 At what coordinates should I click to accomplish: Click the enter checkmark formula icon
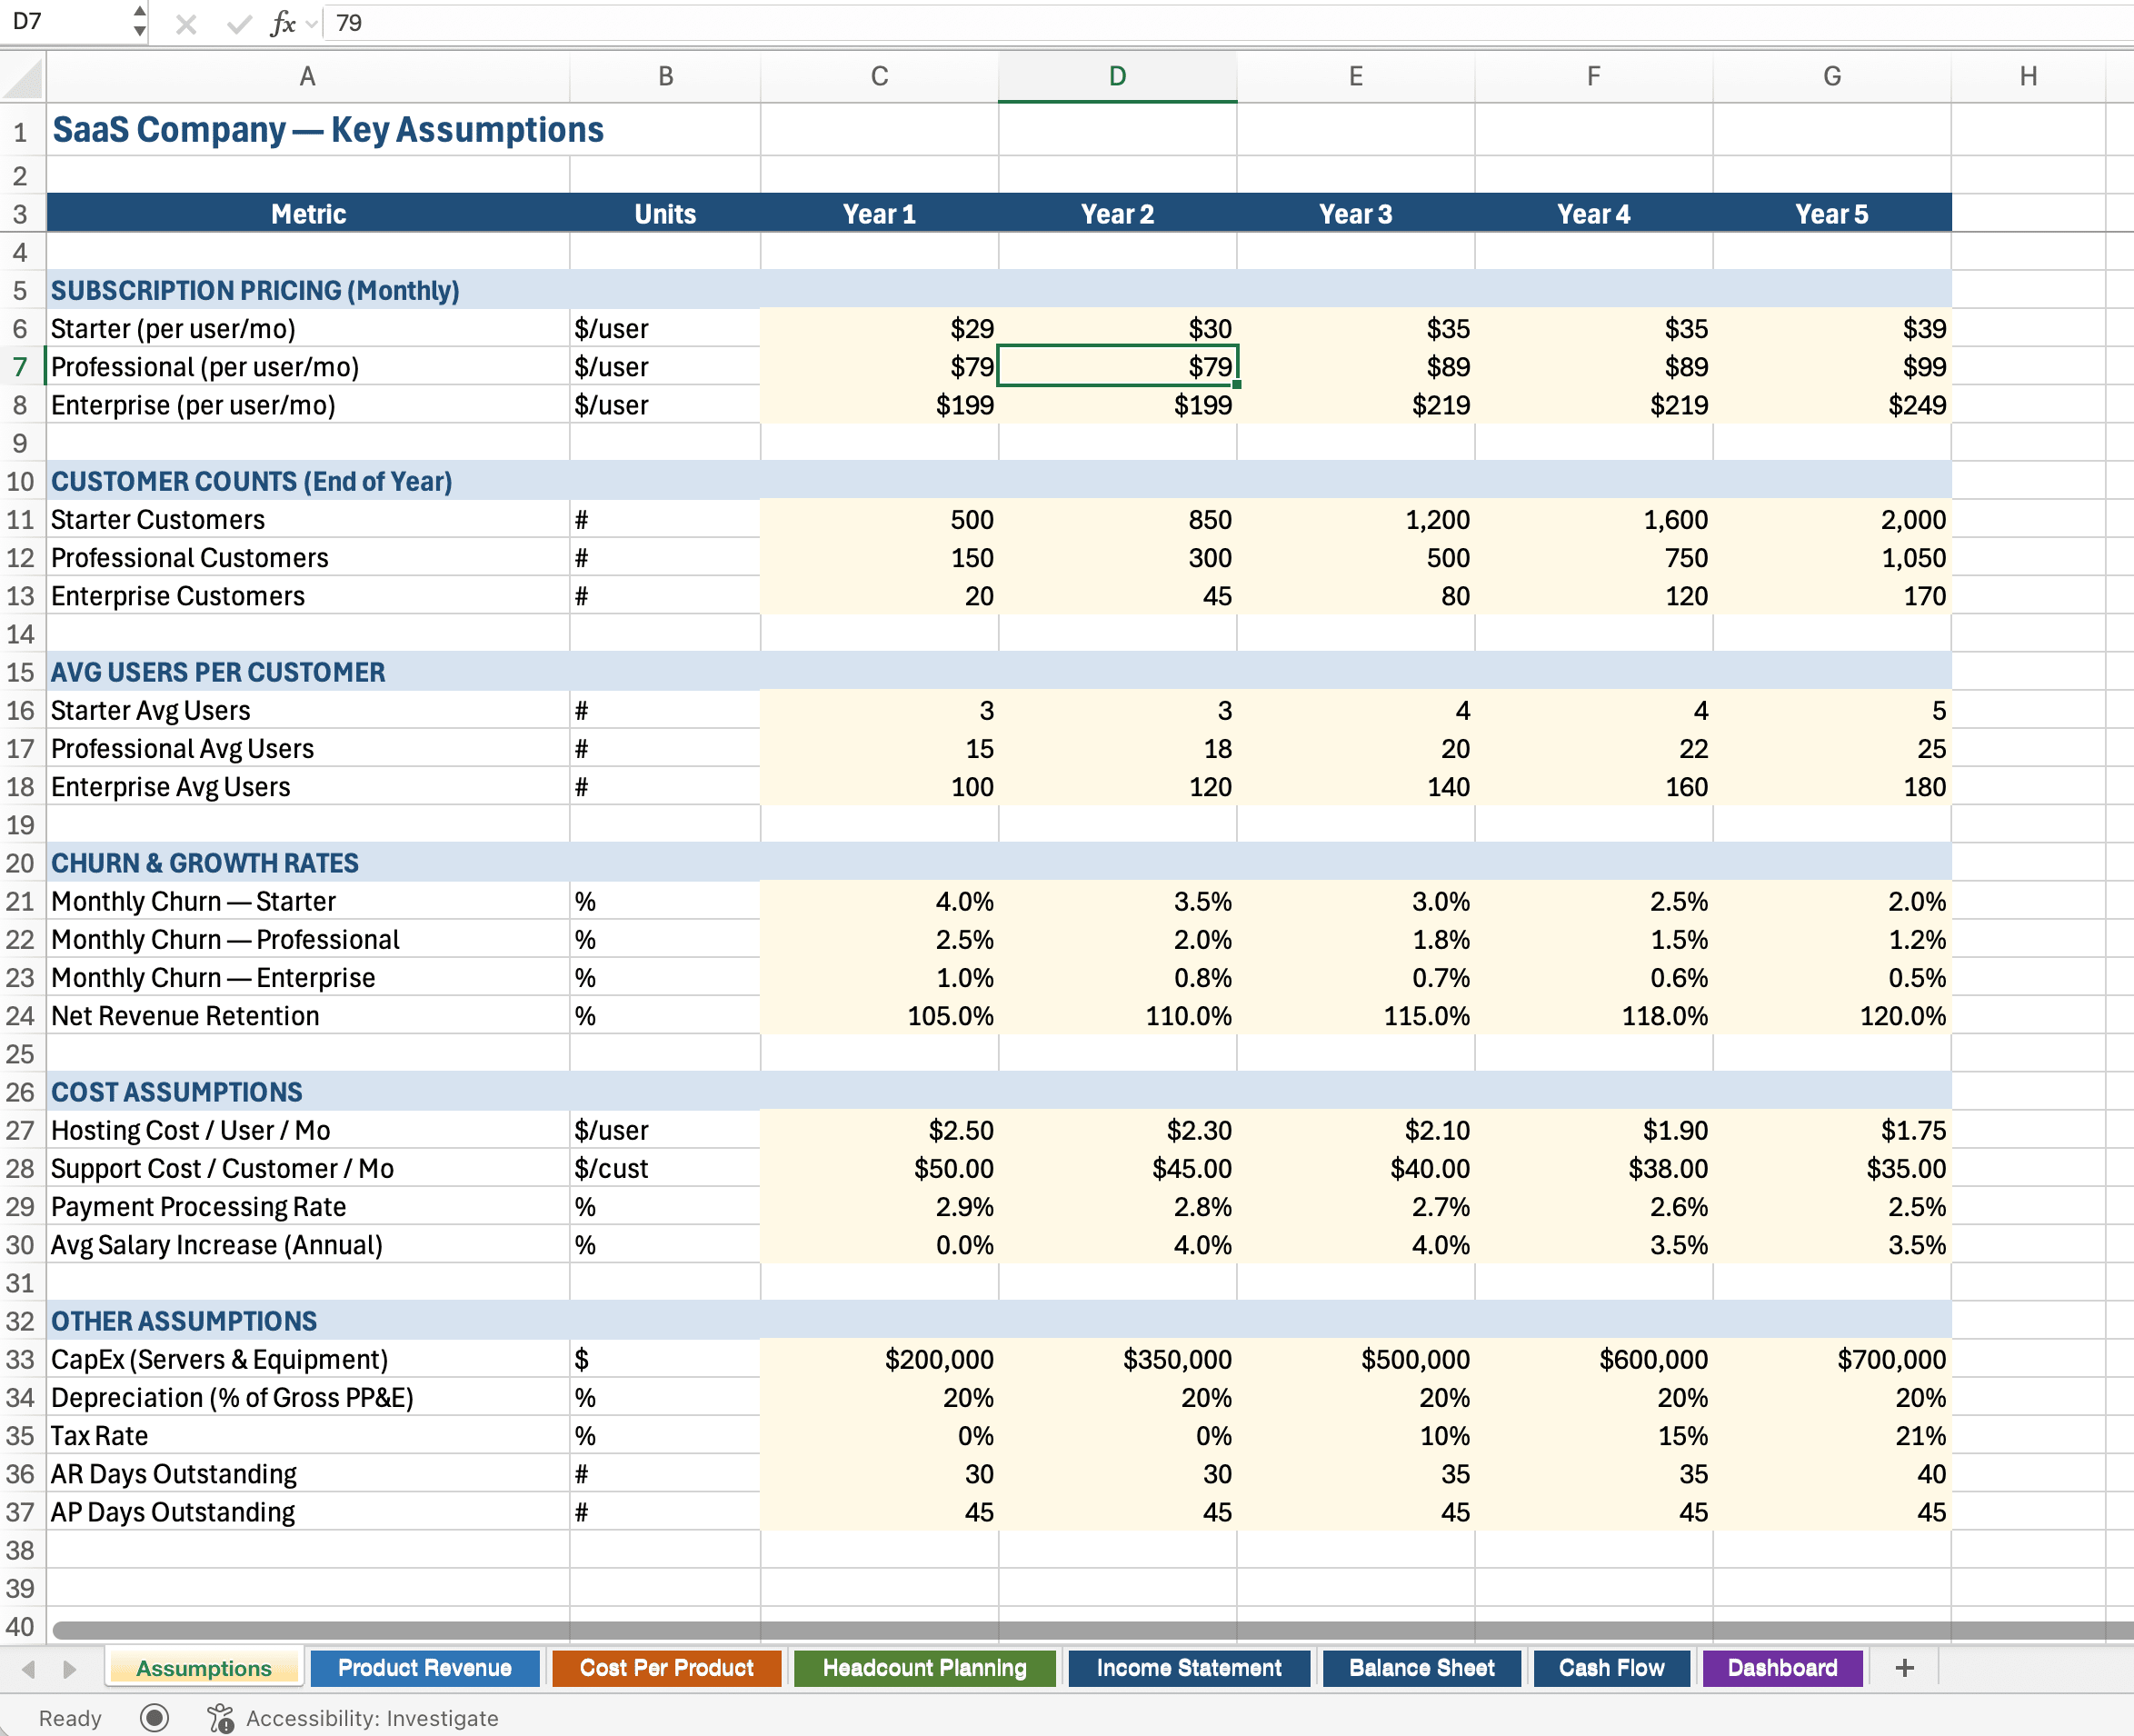238,23
